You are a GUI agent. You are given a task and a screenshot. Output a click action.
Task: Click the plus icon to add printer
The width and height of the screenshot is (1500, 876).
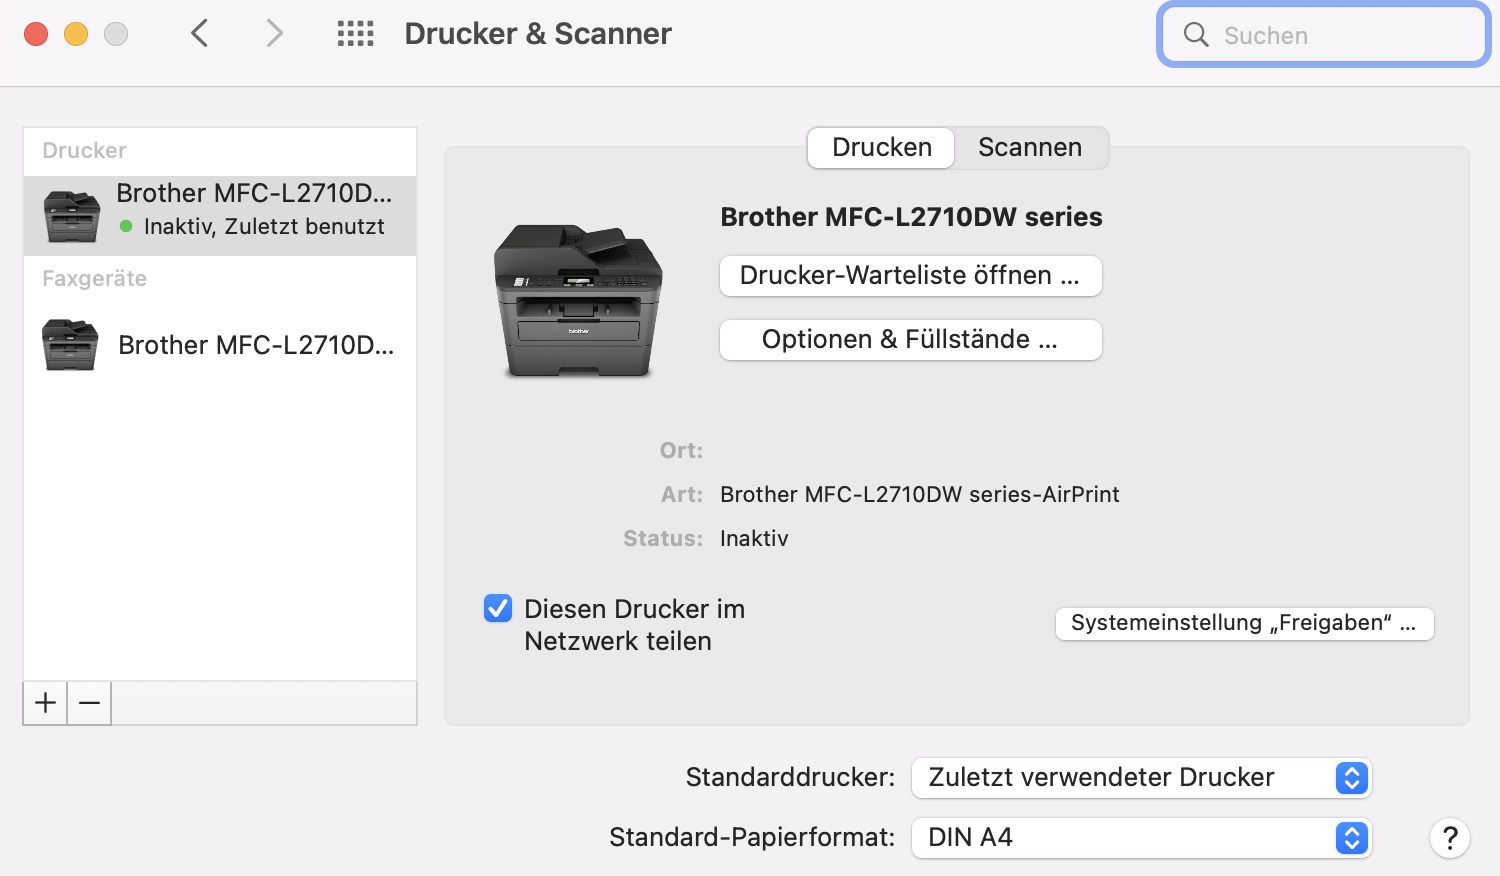tap(45, 703)
